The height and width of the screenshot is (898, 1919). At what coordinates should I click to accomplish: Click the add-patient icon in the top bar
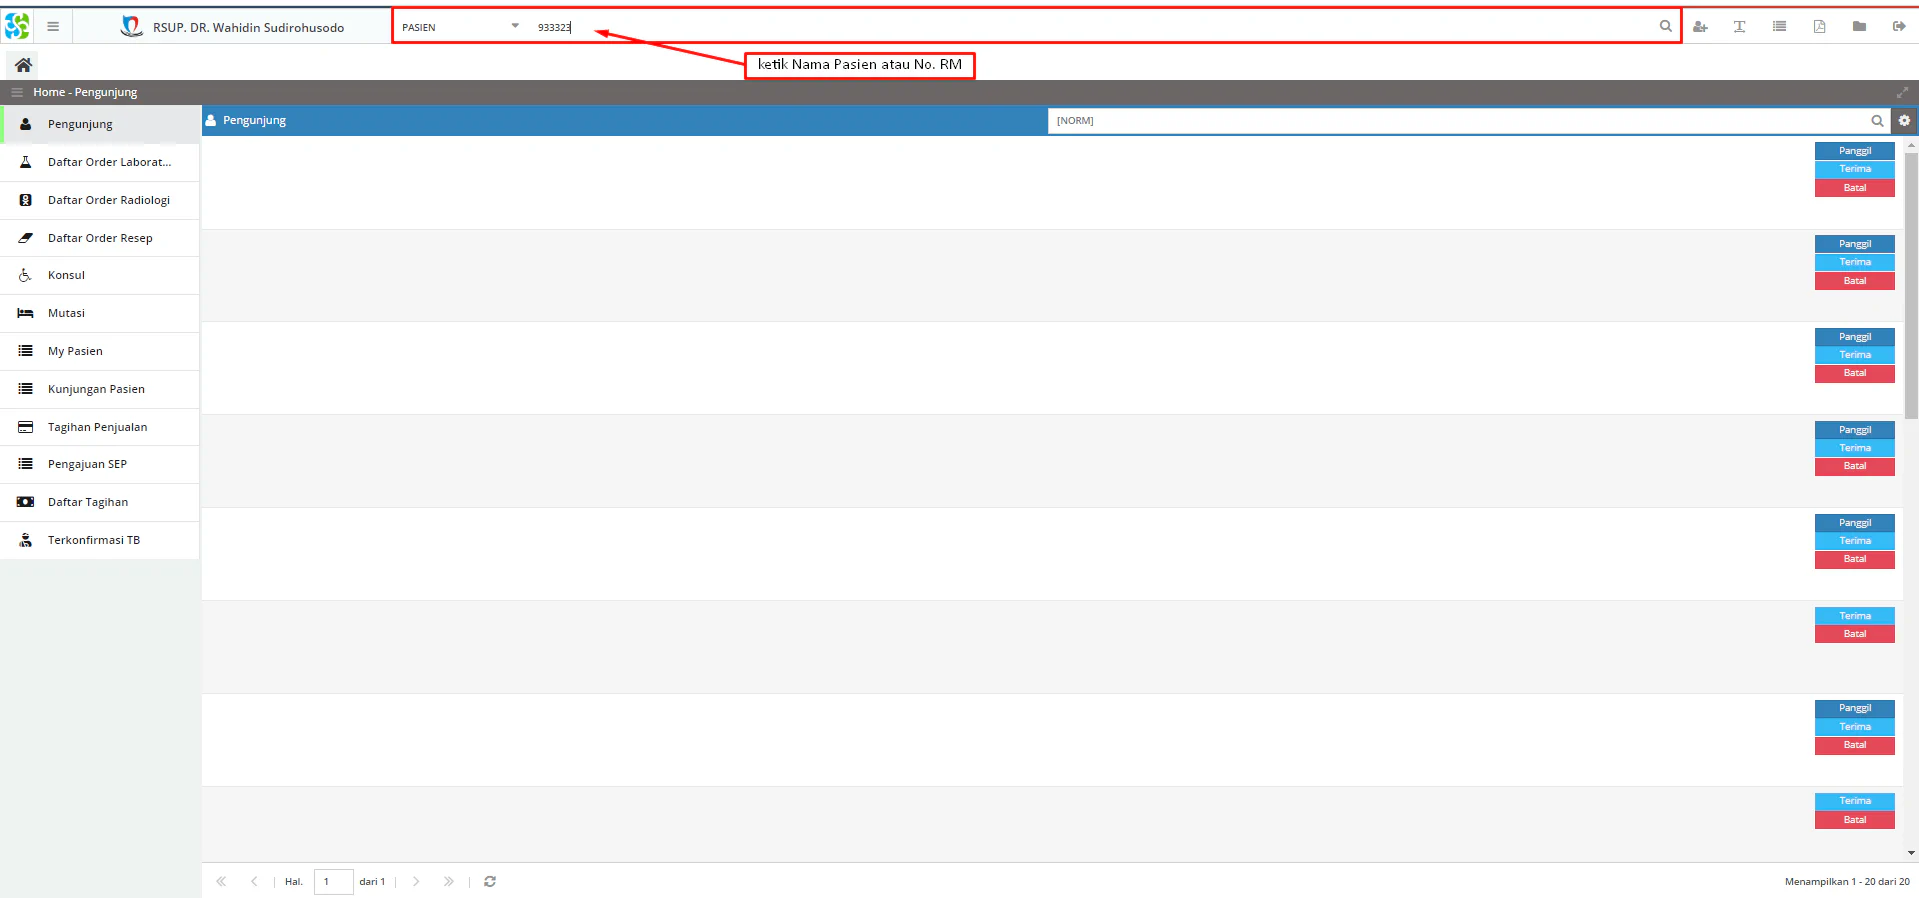[1700, 27]
